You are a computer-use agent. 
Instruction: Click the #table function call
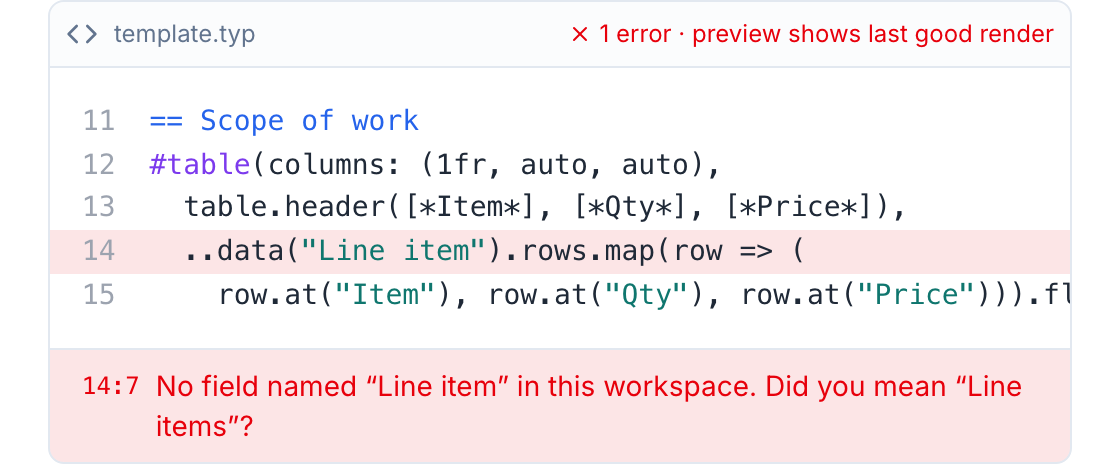tap(200, 164)
